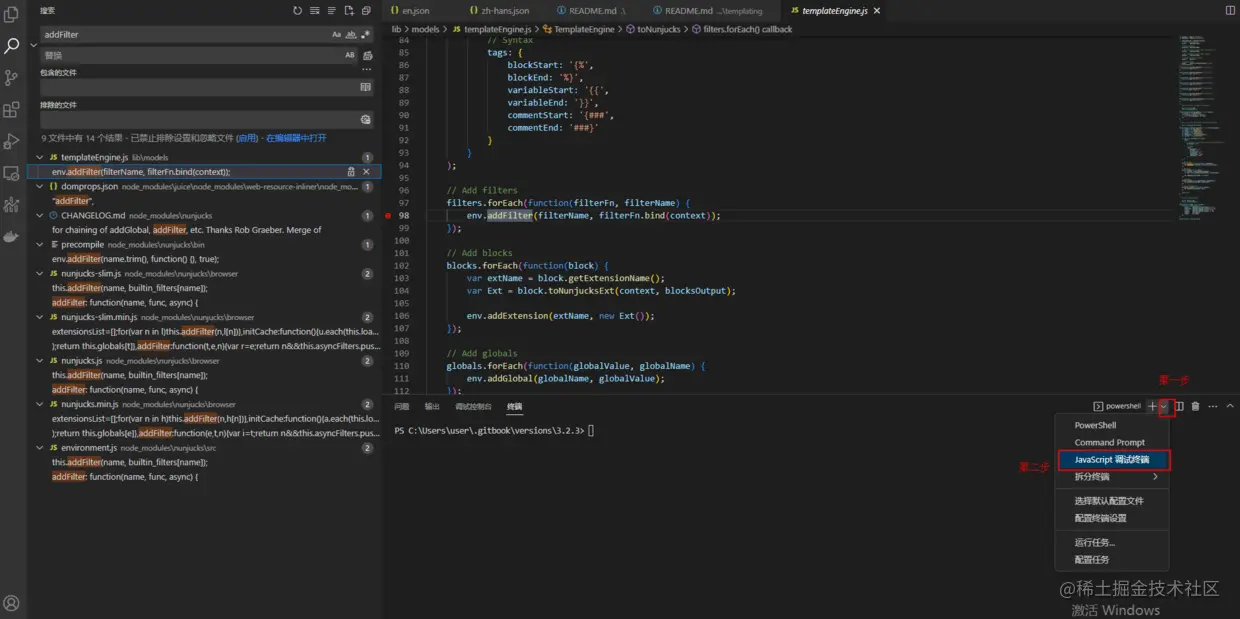
Task: Dismiss the env.addFilter match in templateEngine.js
Action: [x=366, y=172]
